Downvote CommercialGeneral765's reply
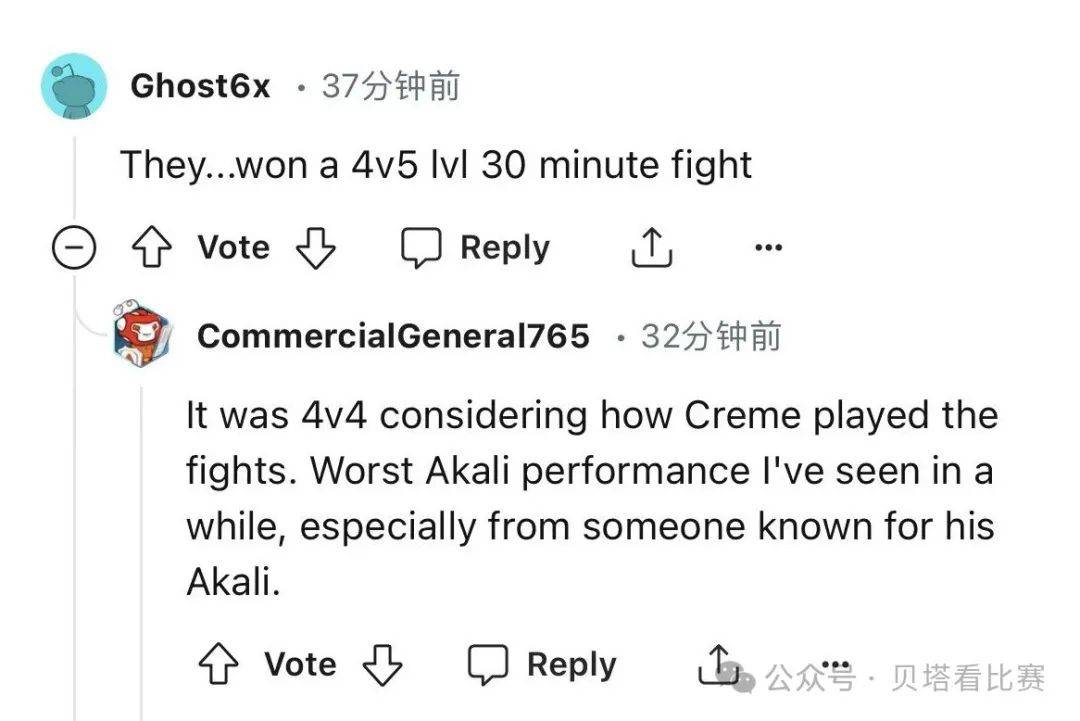 [381, 665]
